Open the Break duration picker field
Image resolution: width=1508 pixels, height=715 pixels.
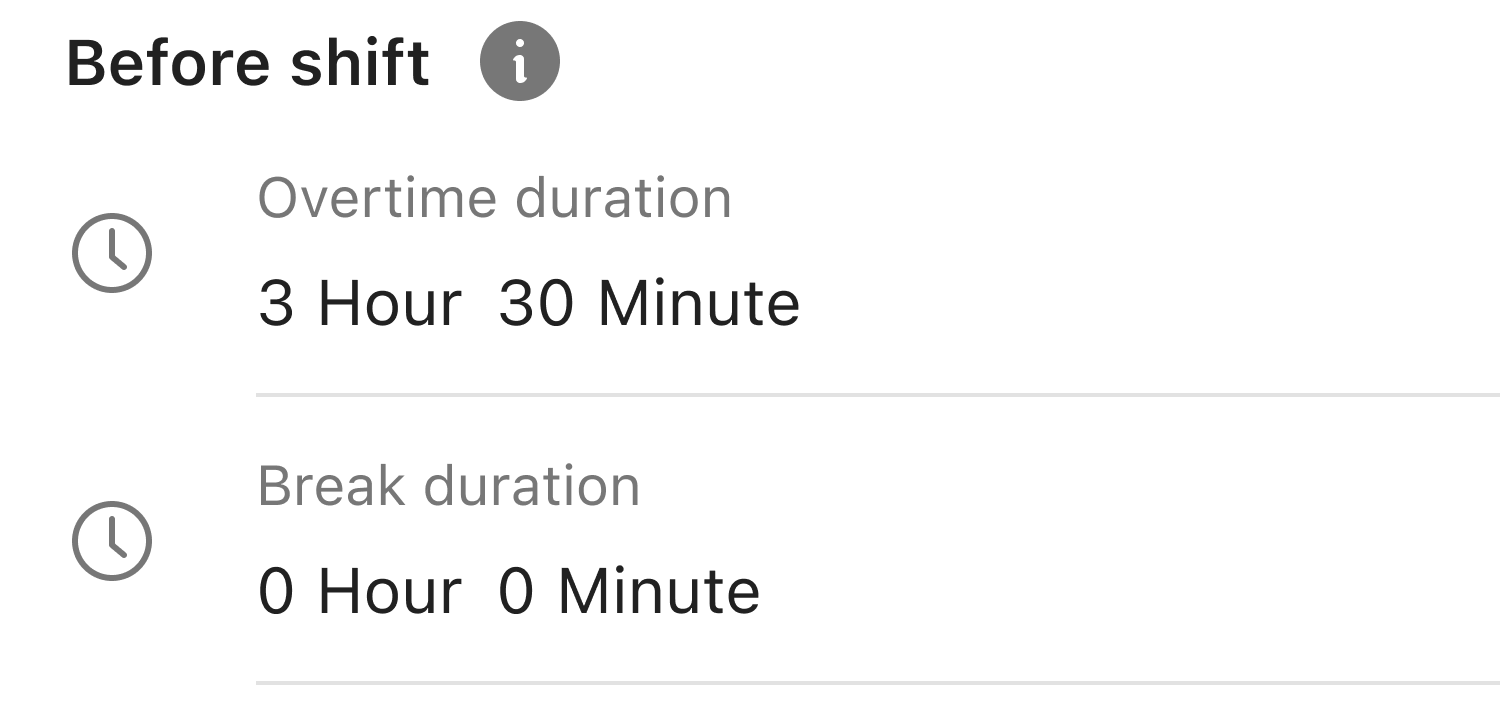pos(878,540)
